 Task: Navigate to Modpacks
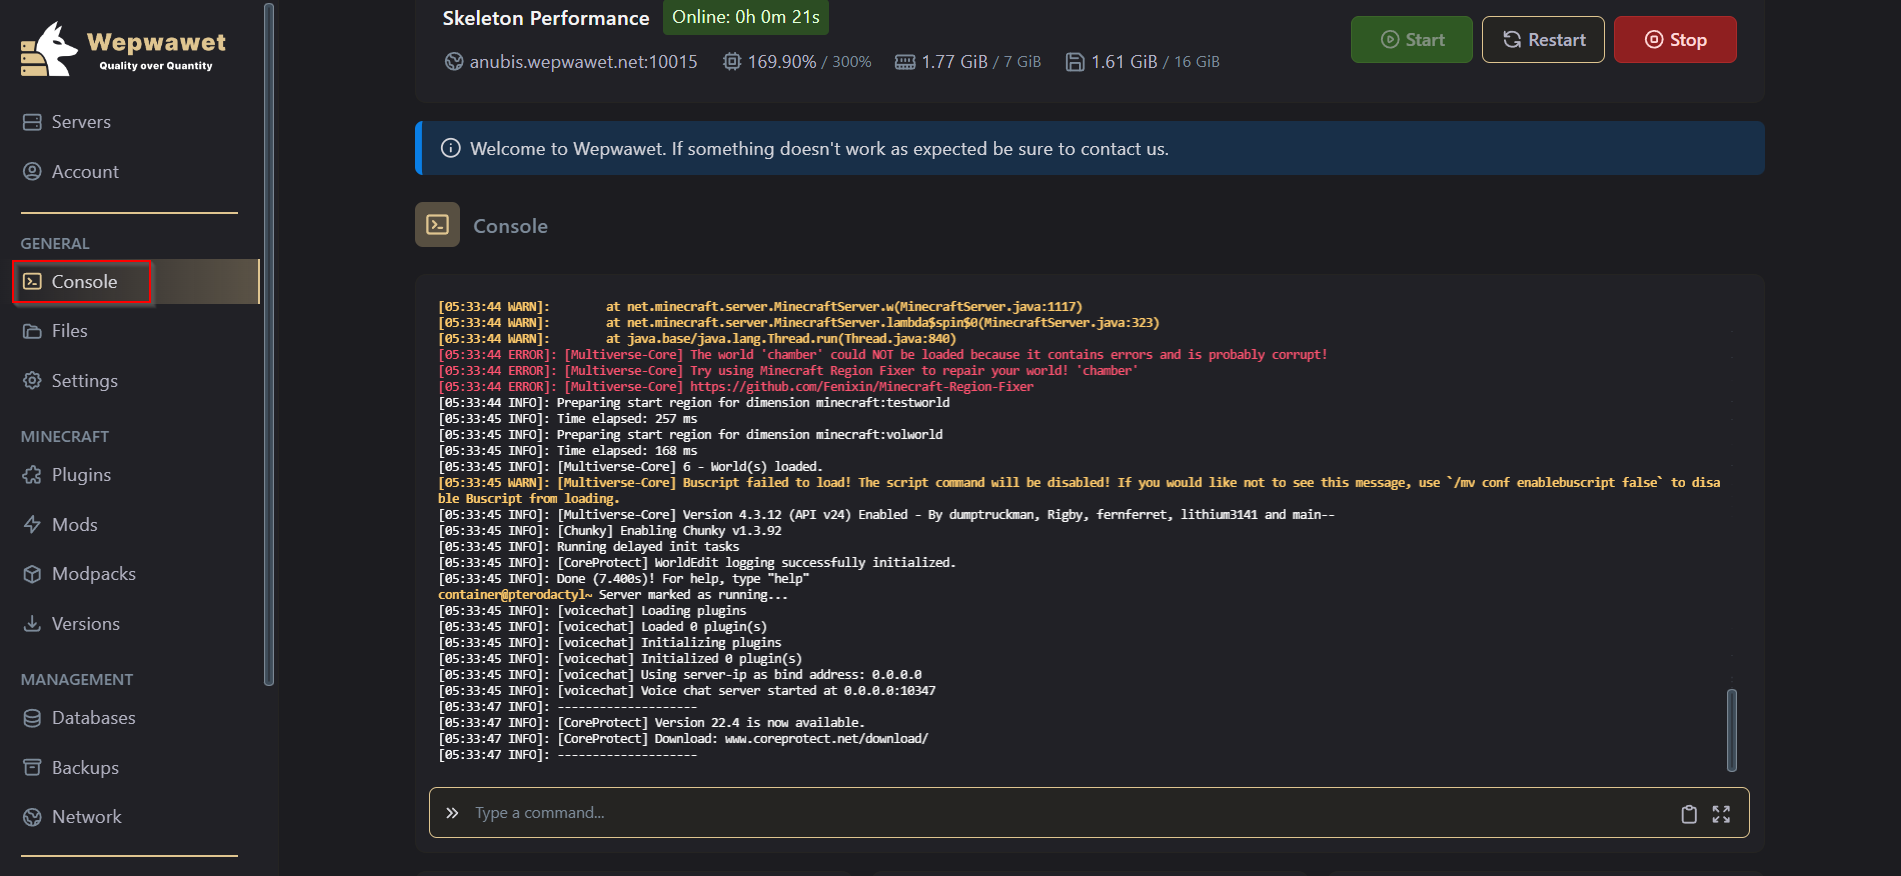tap(93, 574)
